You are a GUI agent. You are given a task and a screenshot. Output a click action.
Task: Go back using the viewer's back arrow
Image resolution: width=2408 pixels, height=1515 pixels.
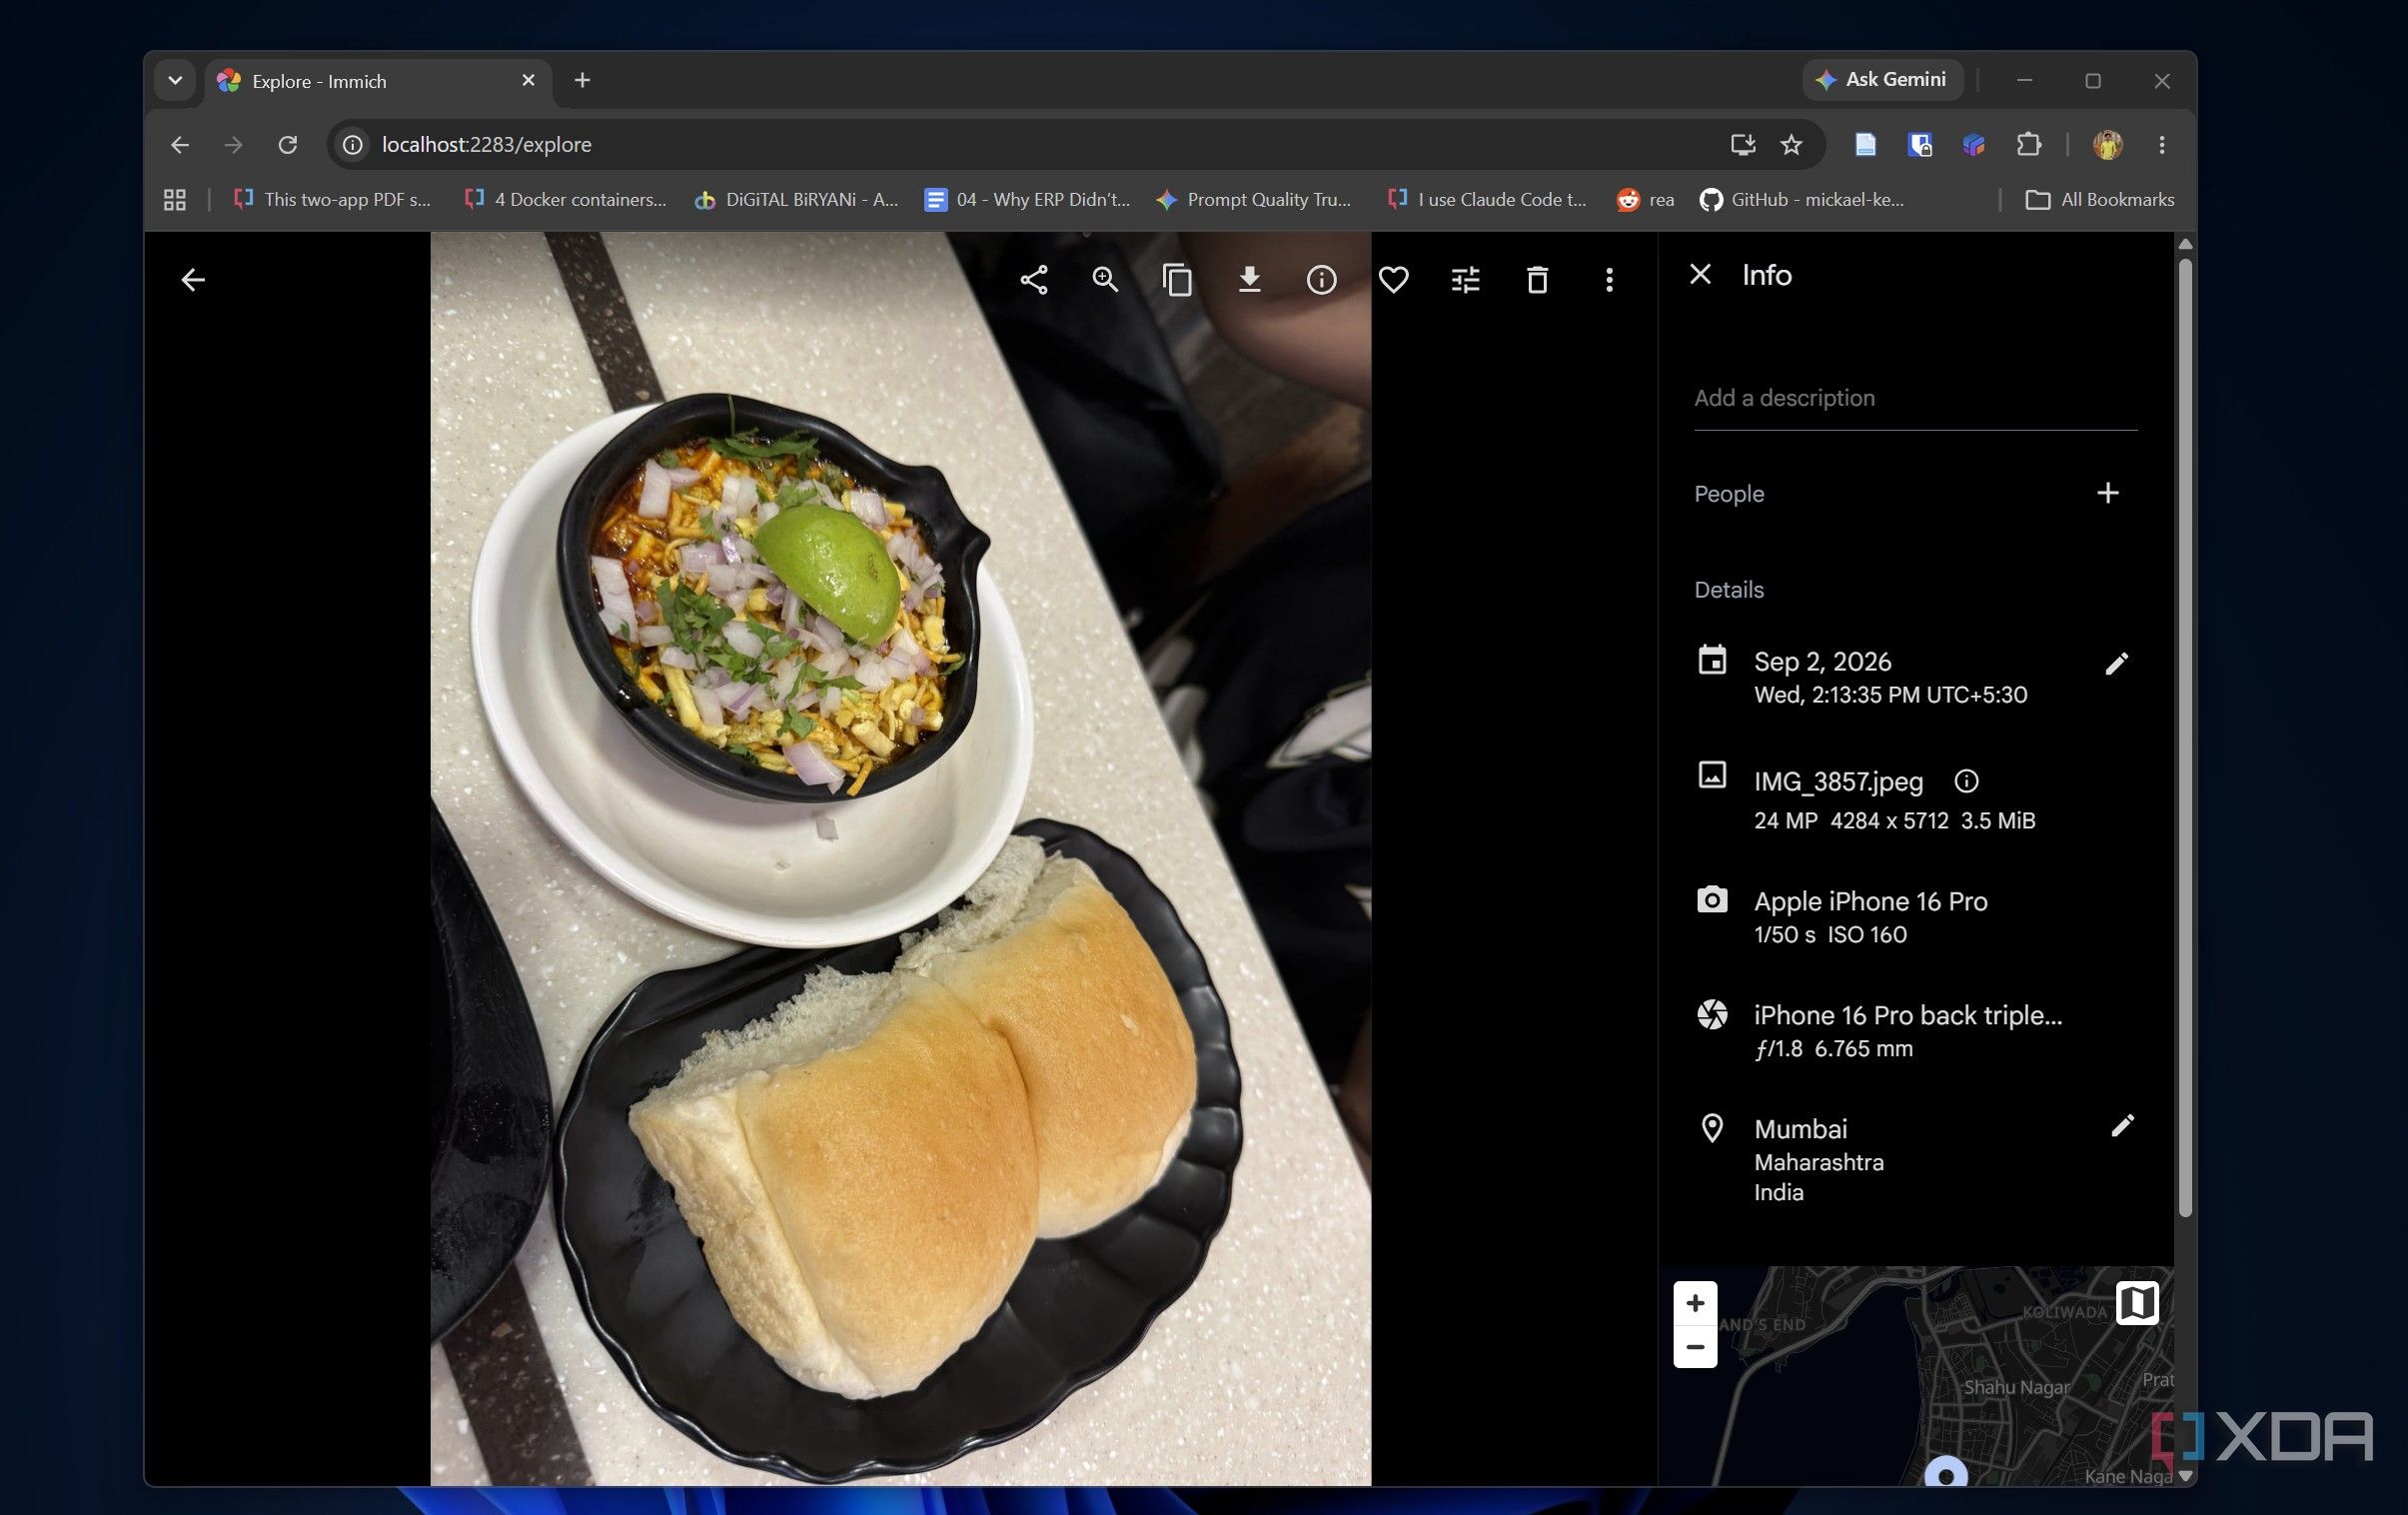193,280
